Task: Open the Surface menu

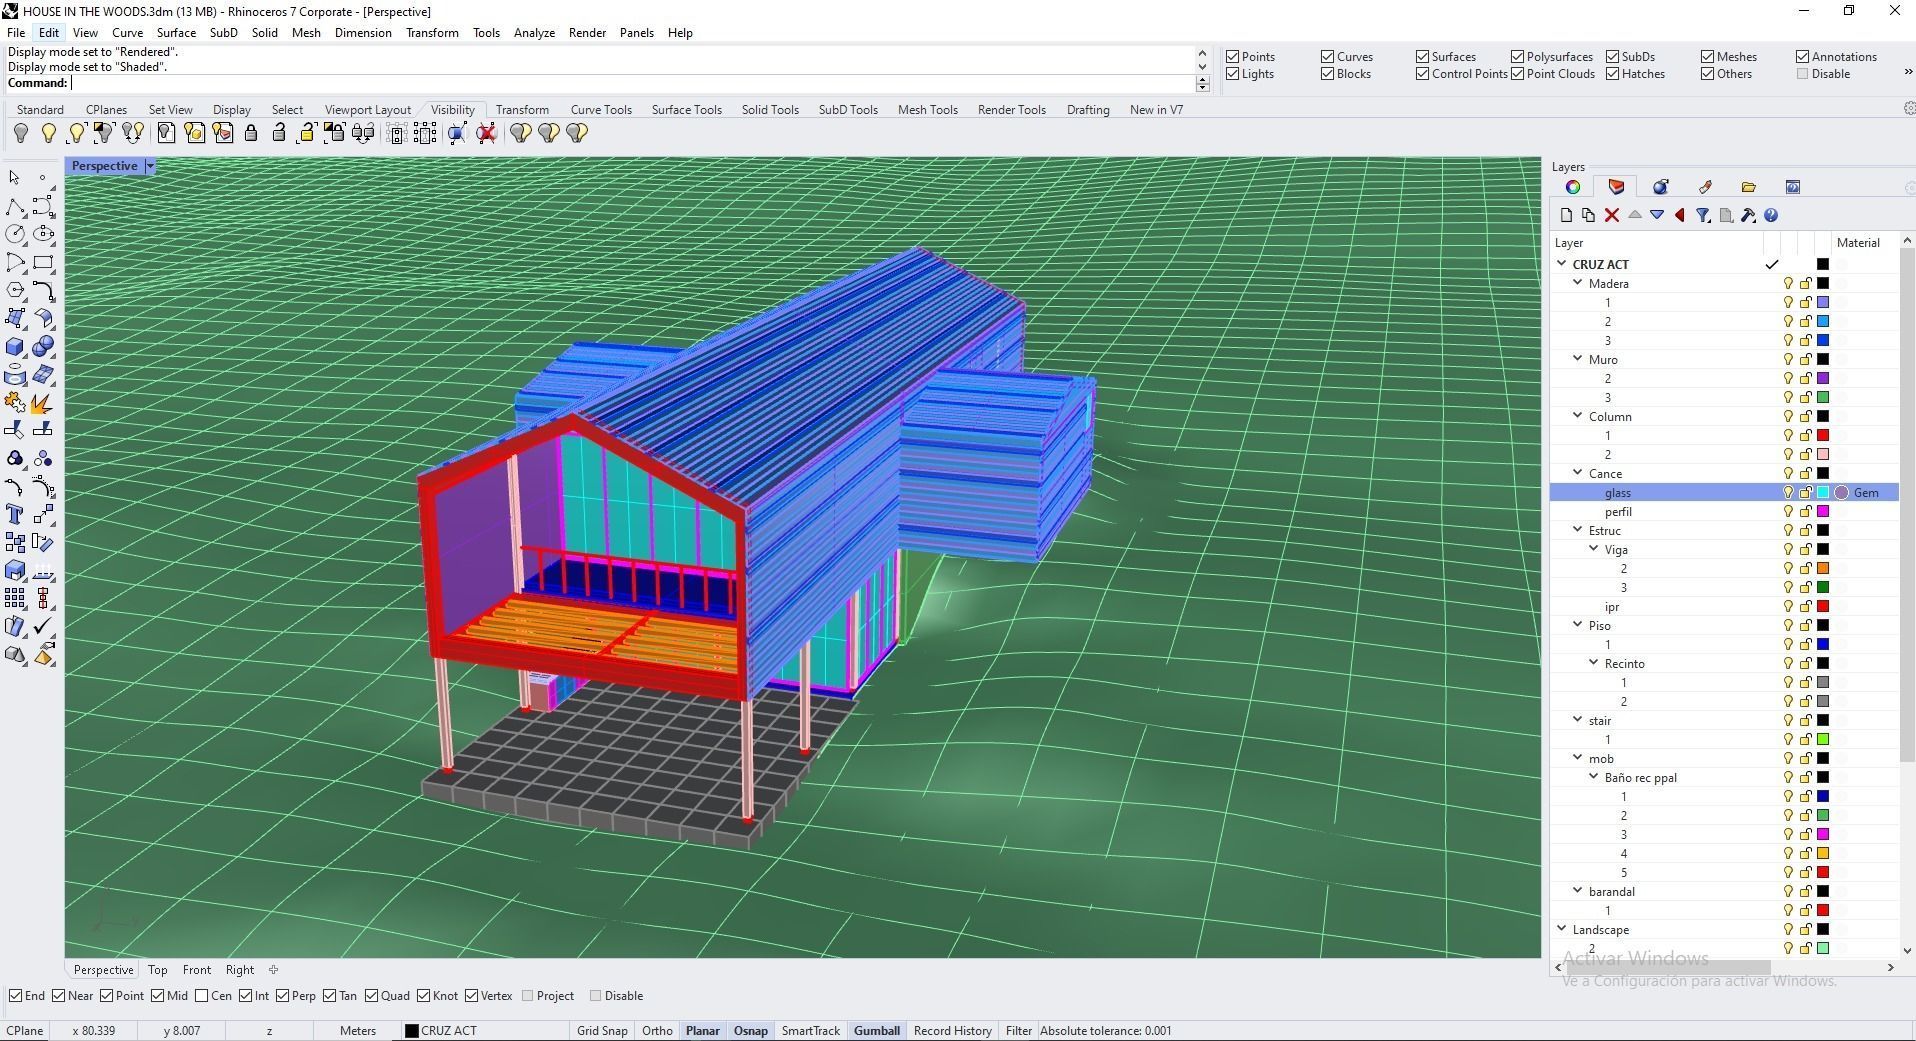Action: 176,33
